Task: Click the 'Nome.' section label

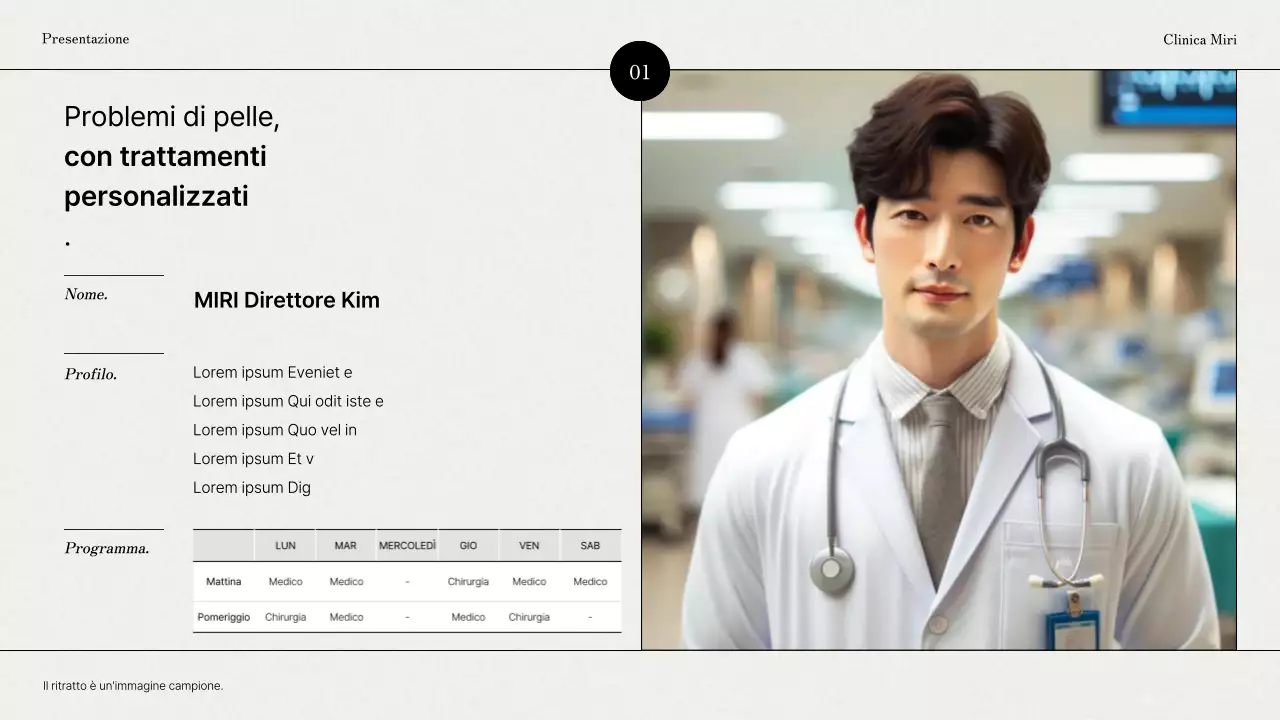Action: (86, 294)
